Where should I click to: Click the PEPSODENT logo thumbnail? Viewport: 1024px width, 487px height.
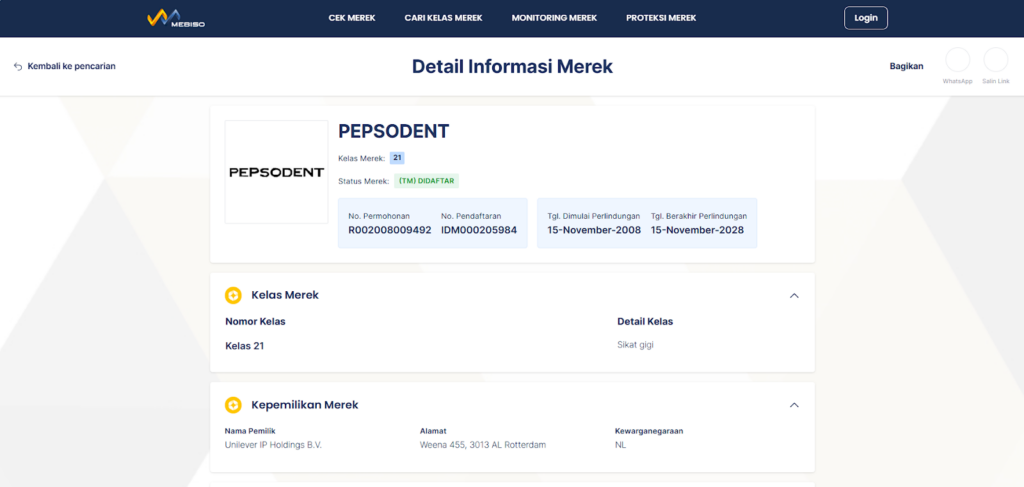276,172
